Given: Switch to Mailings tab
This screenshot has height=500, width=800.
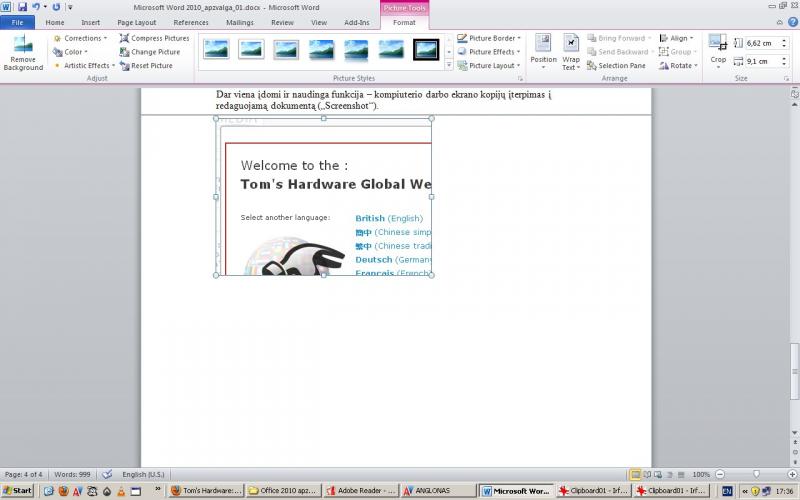Looking at the screenshot, I should (x=240, y=22).
